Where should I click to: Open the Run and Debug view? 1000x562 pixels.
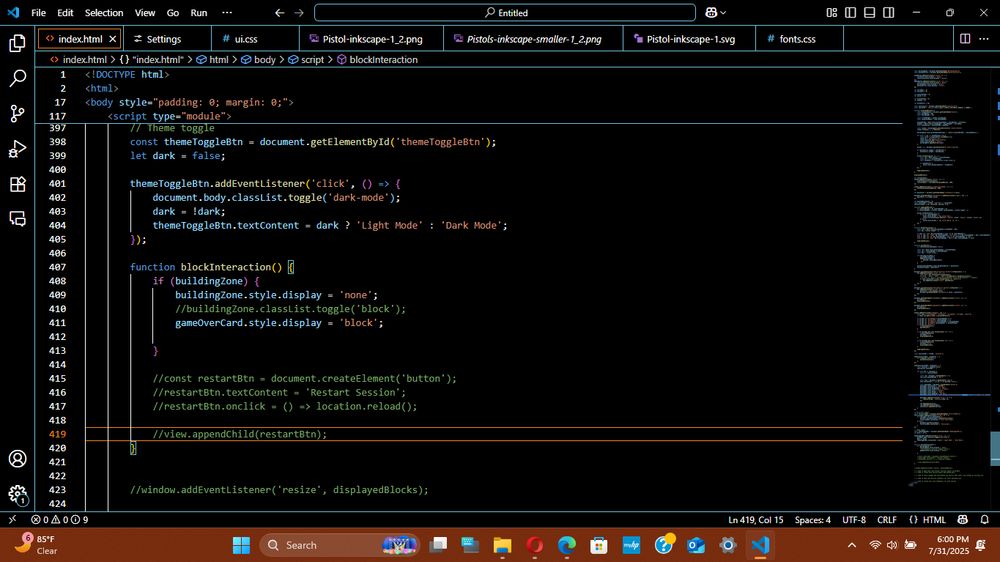(17, 149)
